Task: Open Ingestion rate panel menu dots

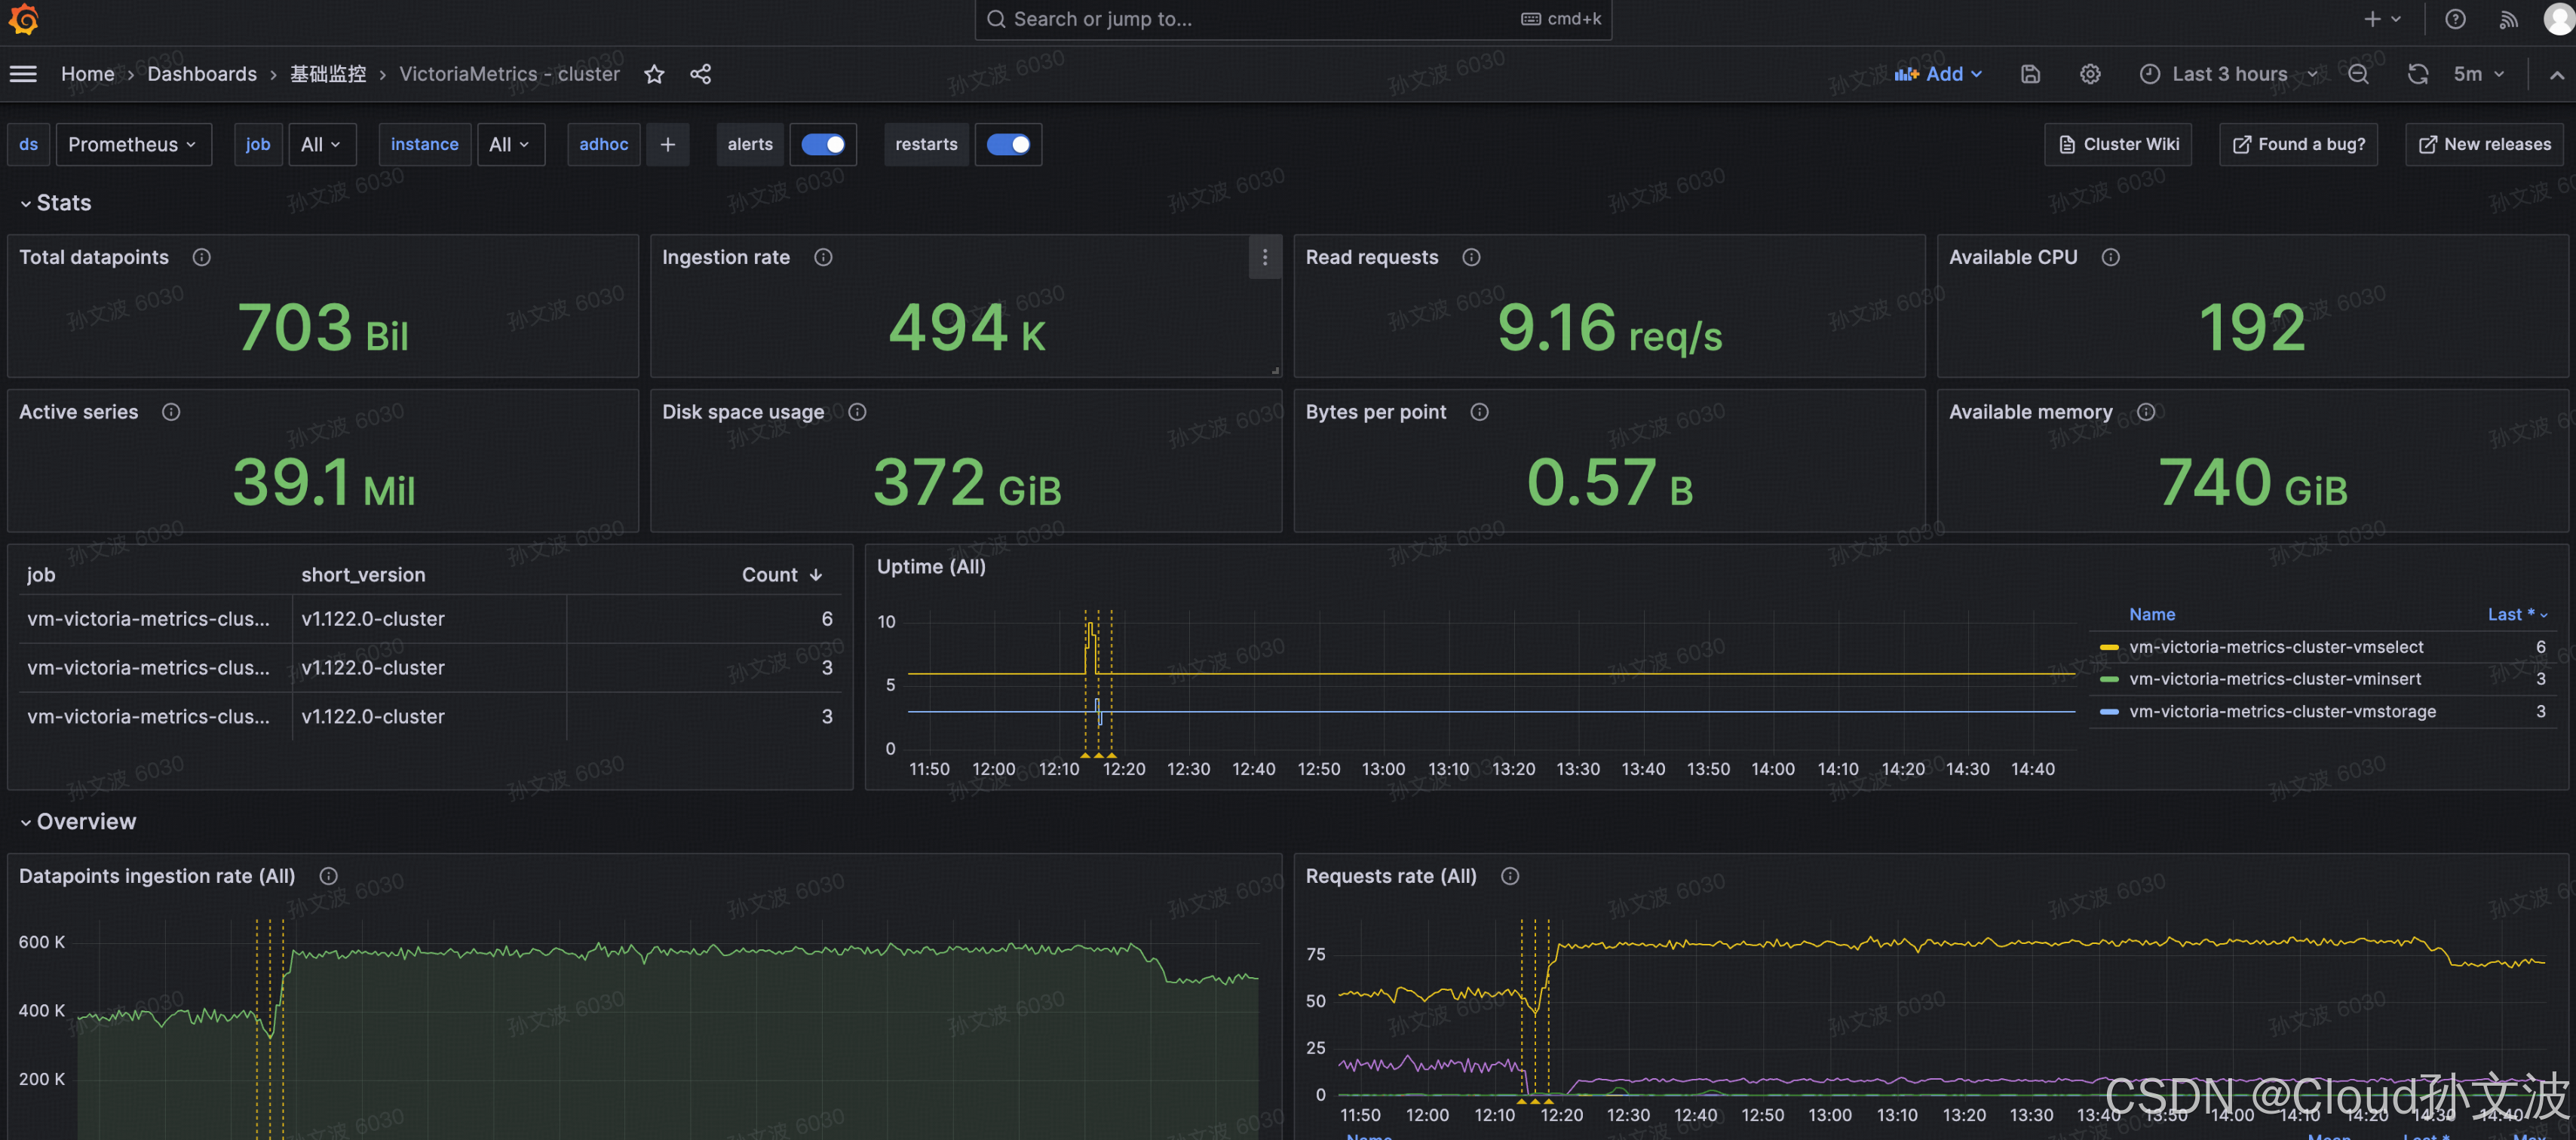Action: (x=1264, y=258)
